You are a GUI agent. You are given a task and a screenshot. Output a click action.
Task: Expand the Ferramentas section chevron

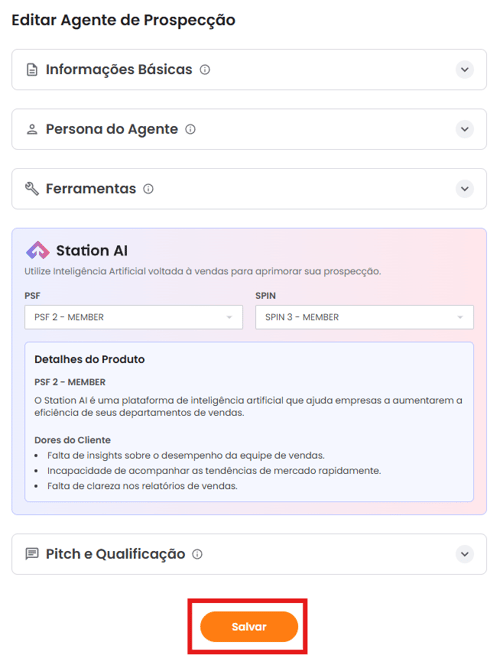464,189
